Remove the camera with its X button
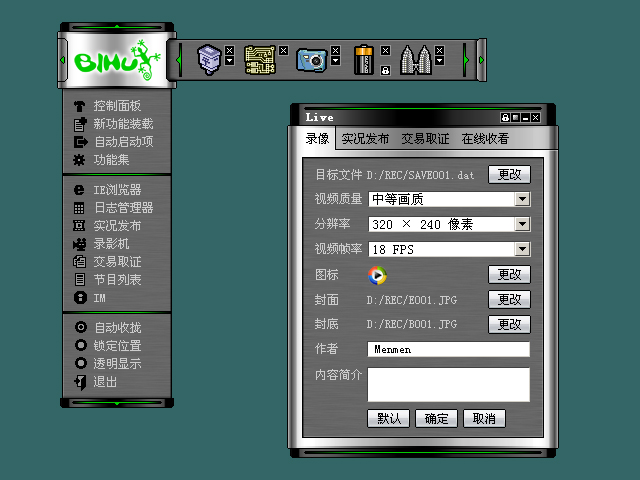This screenshot has width=640, height=480. [x=336, y=50]
